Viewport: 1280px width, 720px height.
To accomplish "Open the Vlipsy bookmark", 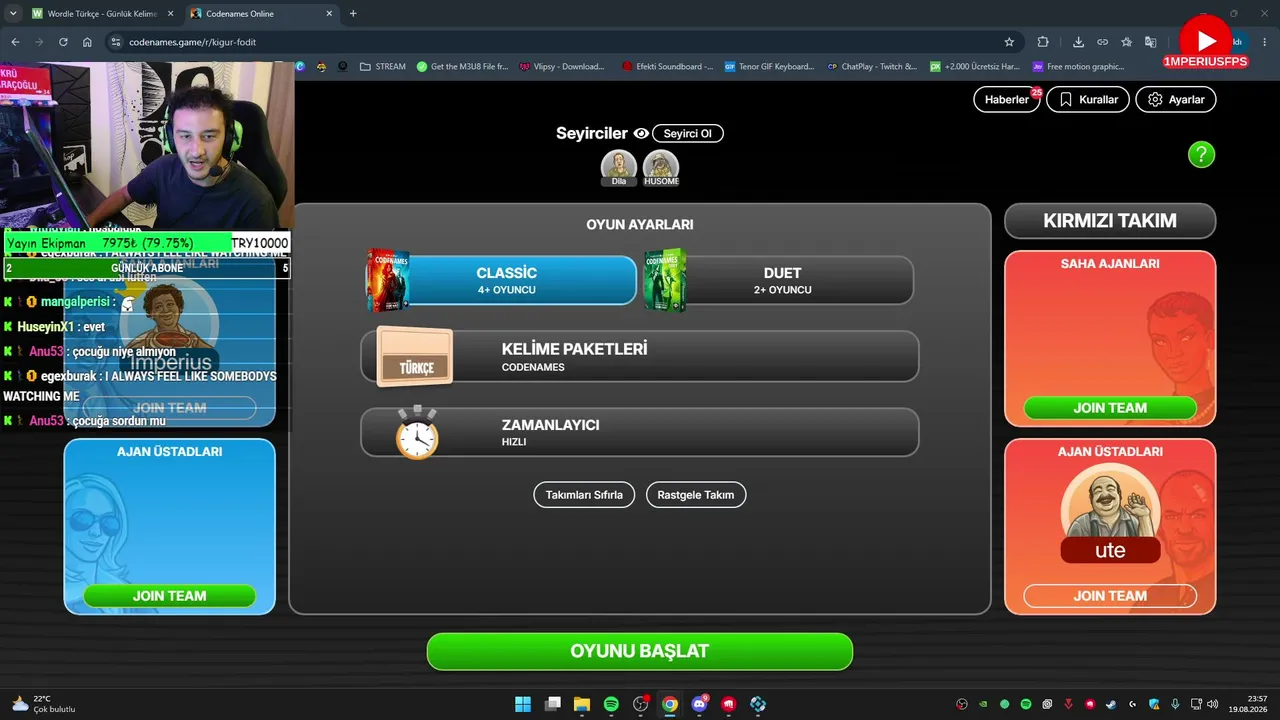I will coord(562,67).
